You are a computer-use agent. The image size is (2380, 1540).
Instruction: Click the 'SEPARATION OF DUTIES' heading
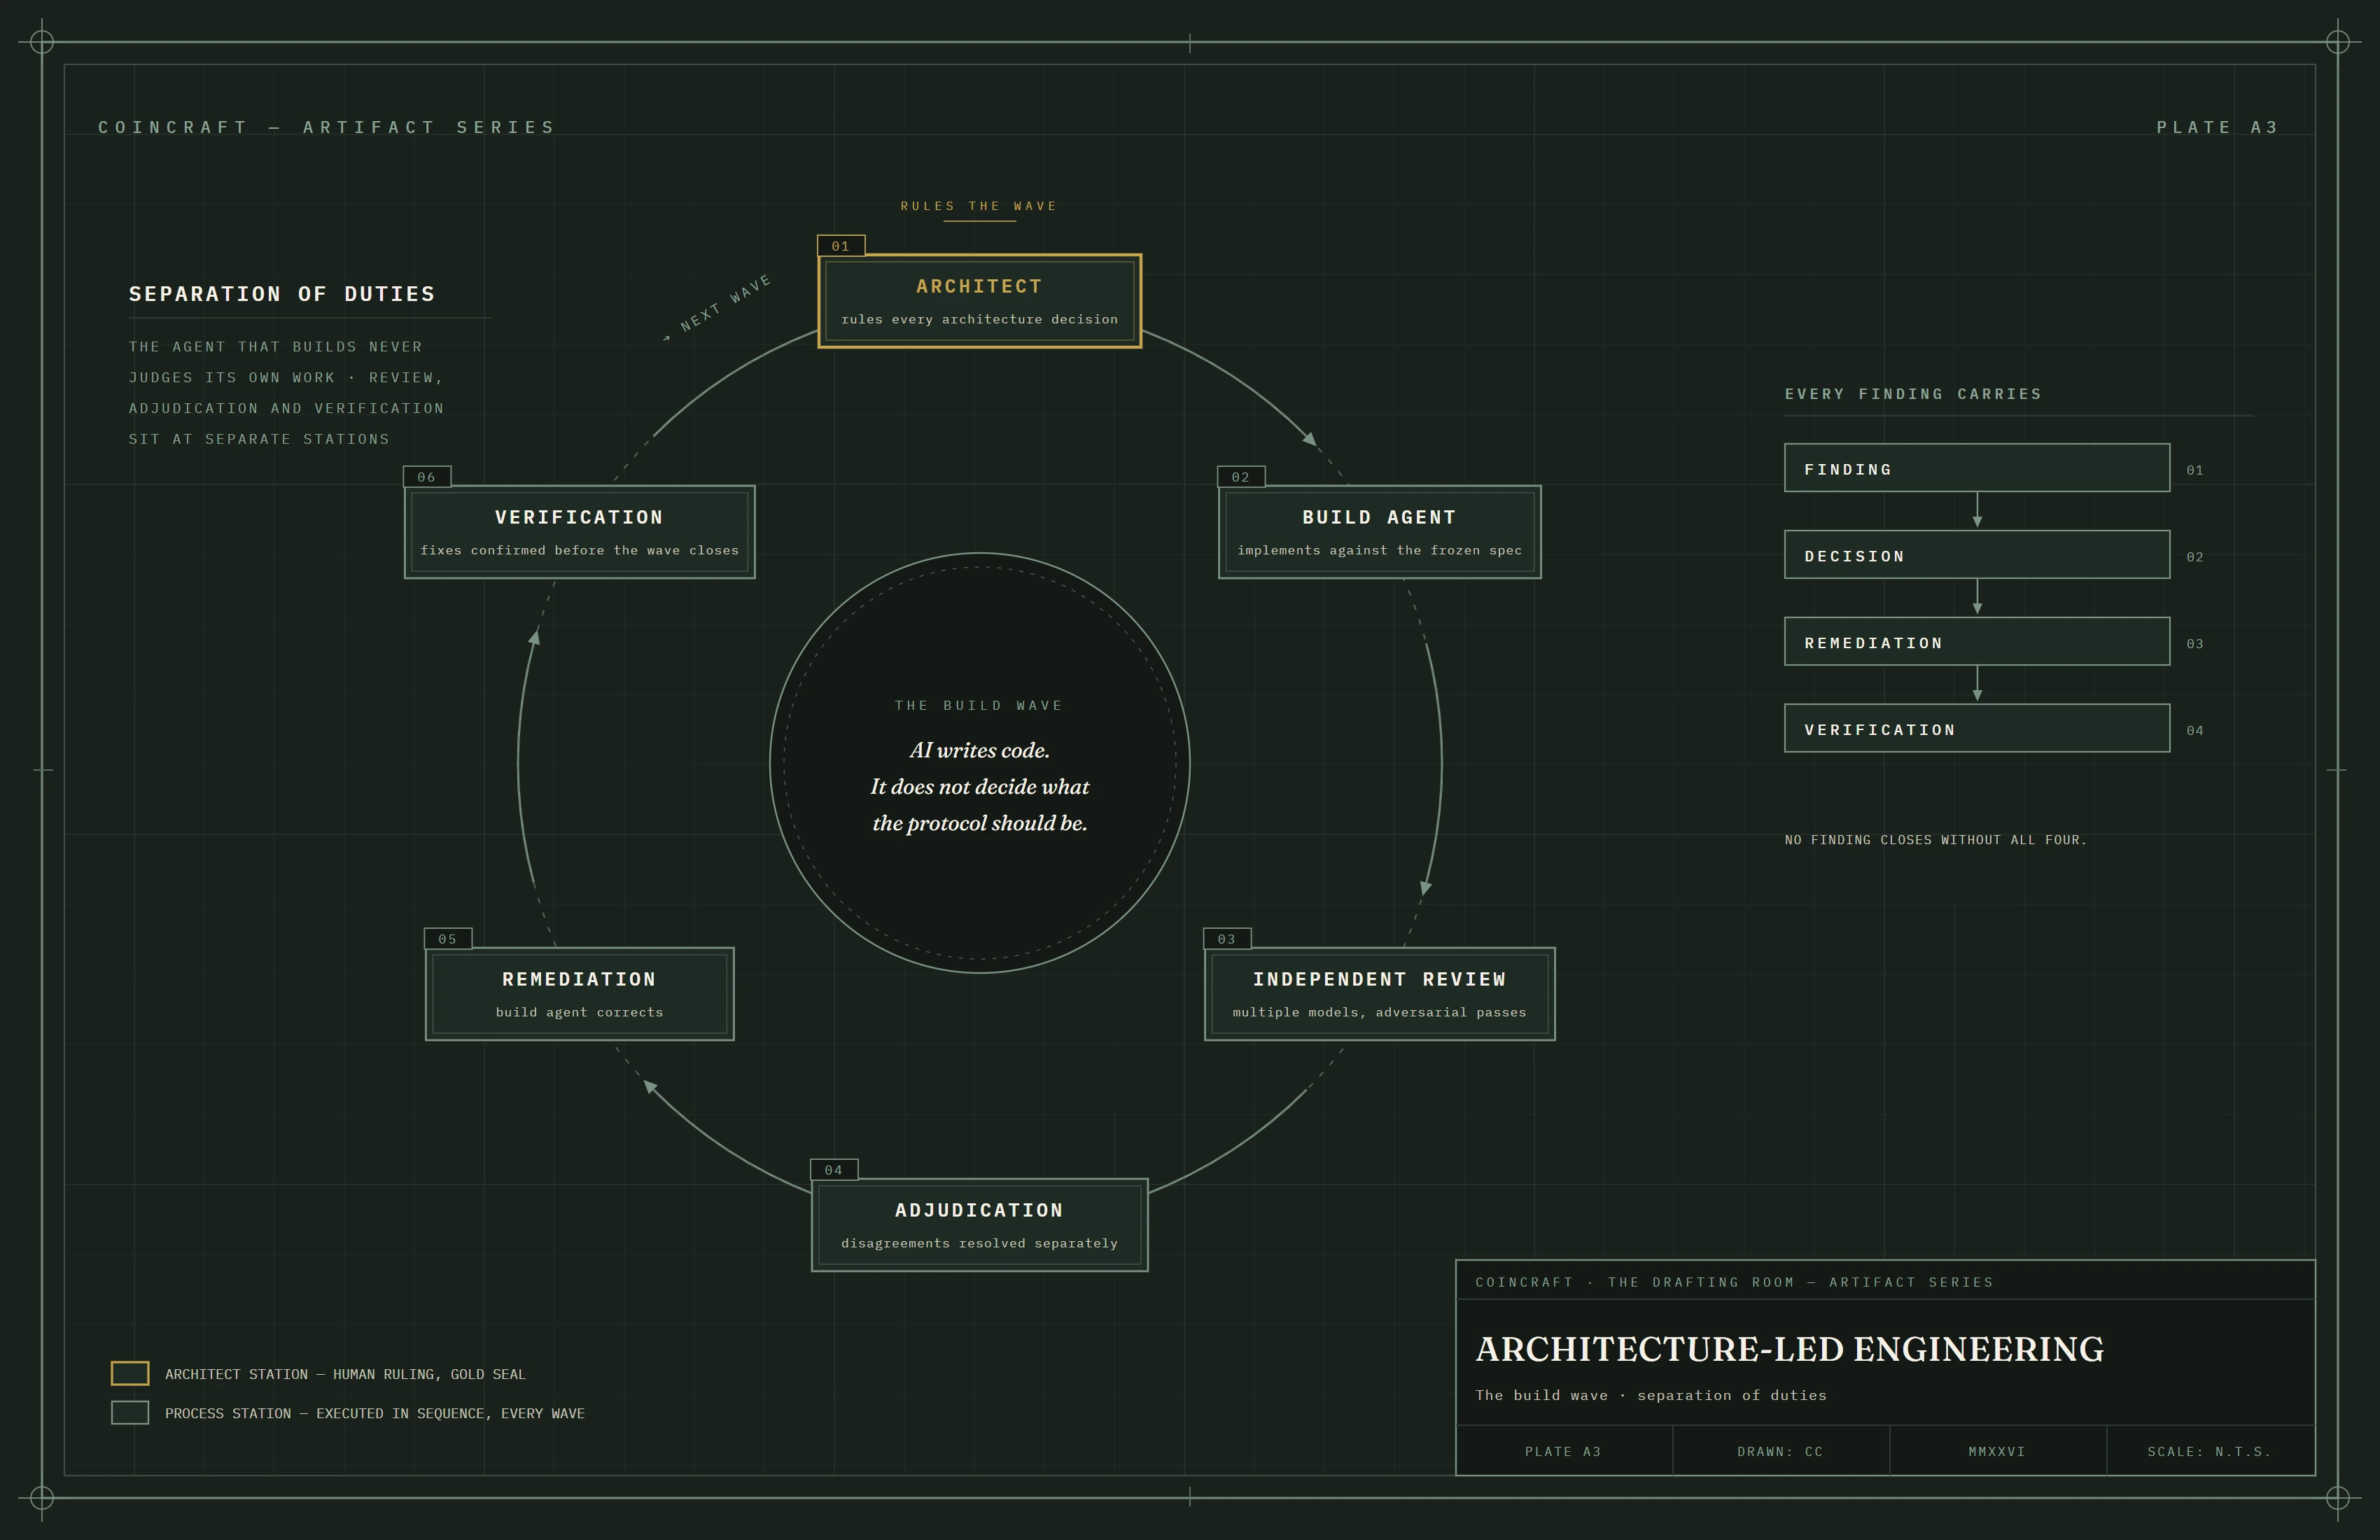(282, 294)
